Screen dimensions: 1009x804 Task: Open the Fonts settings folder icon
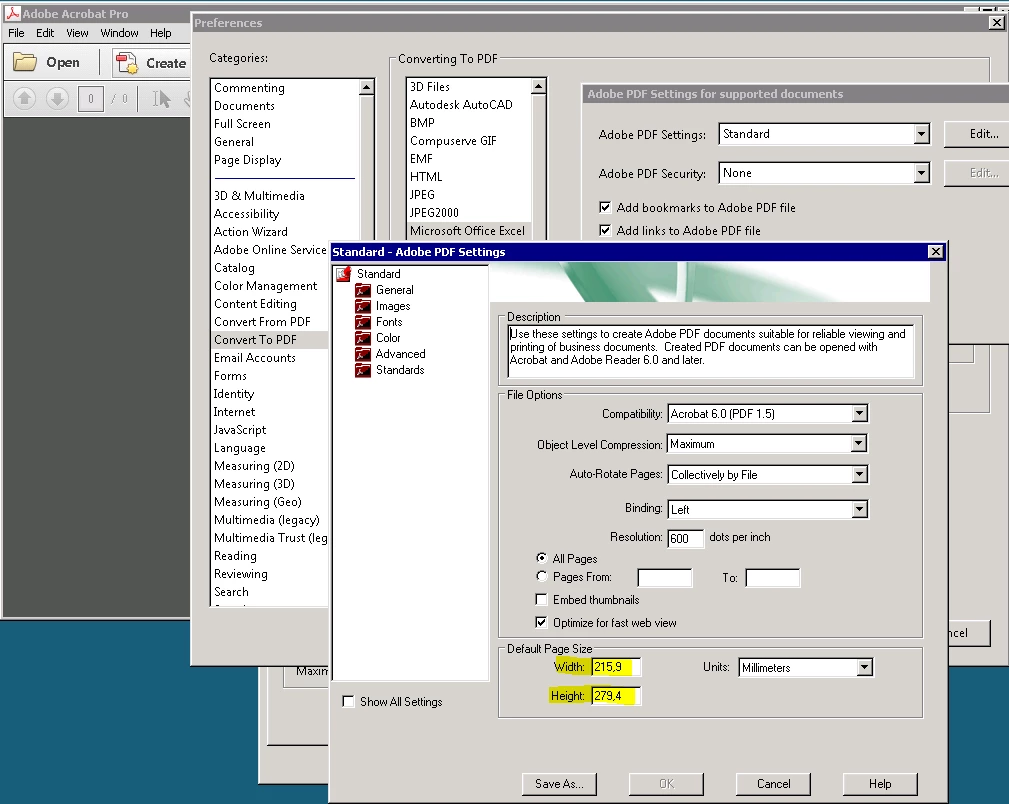[363, 322]
